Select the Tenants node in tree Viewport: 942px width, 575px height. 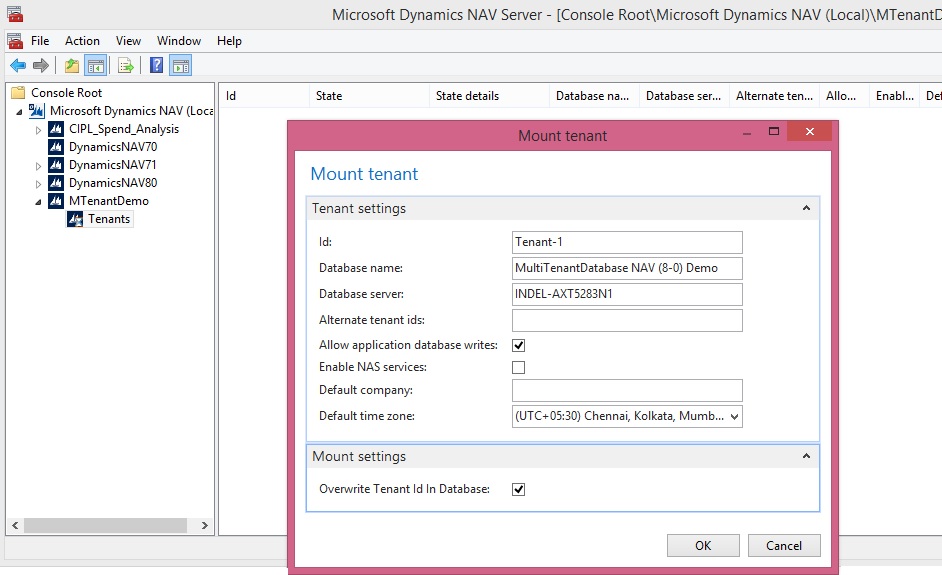(108, 219)
